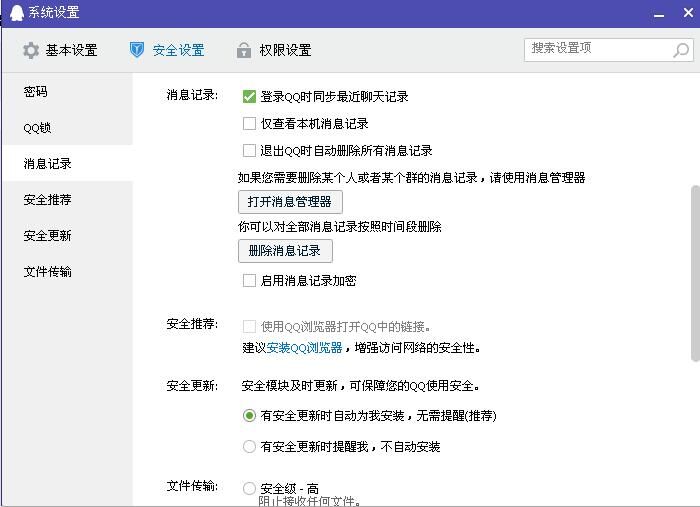Select 安全级 - 高 radio option

249,488
